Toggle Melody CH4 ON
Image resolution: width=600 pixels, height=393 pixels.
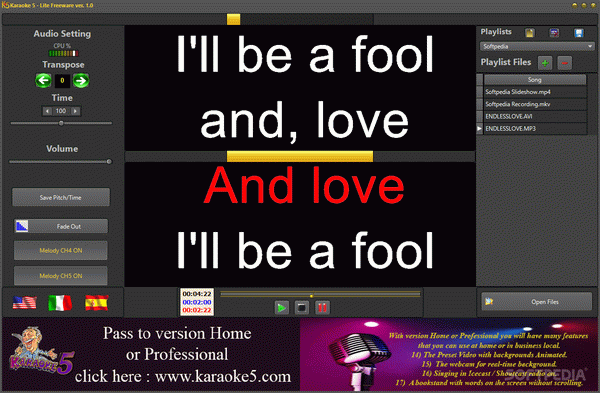(61, 250)
